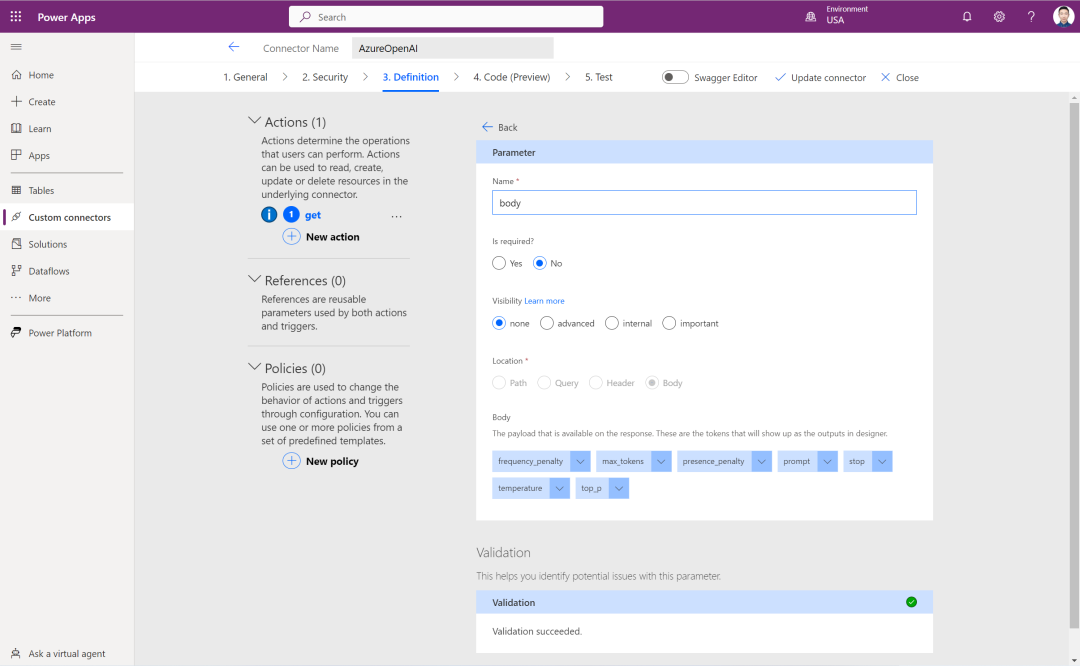The width and height of the screenshot is (1080, 666).
Task: Click the Tables grid icon
Action: [17, 190]
